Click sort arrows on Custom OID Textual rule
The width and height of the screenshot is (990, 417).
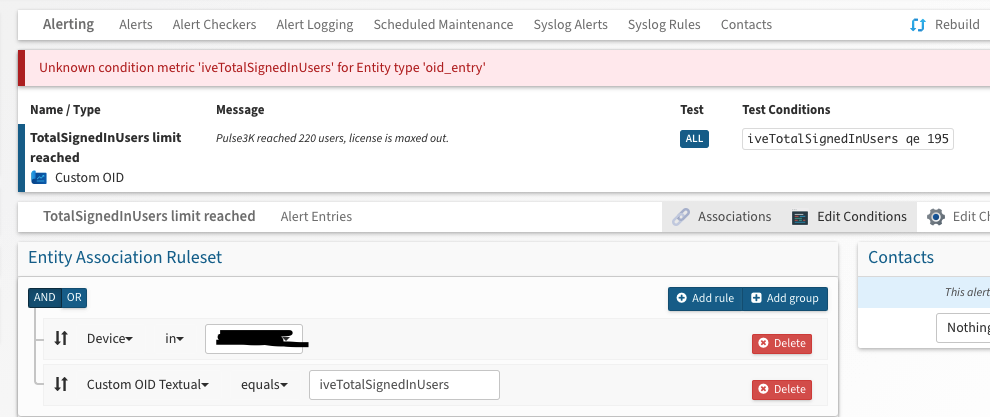tap(61, 384)
